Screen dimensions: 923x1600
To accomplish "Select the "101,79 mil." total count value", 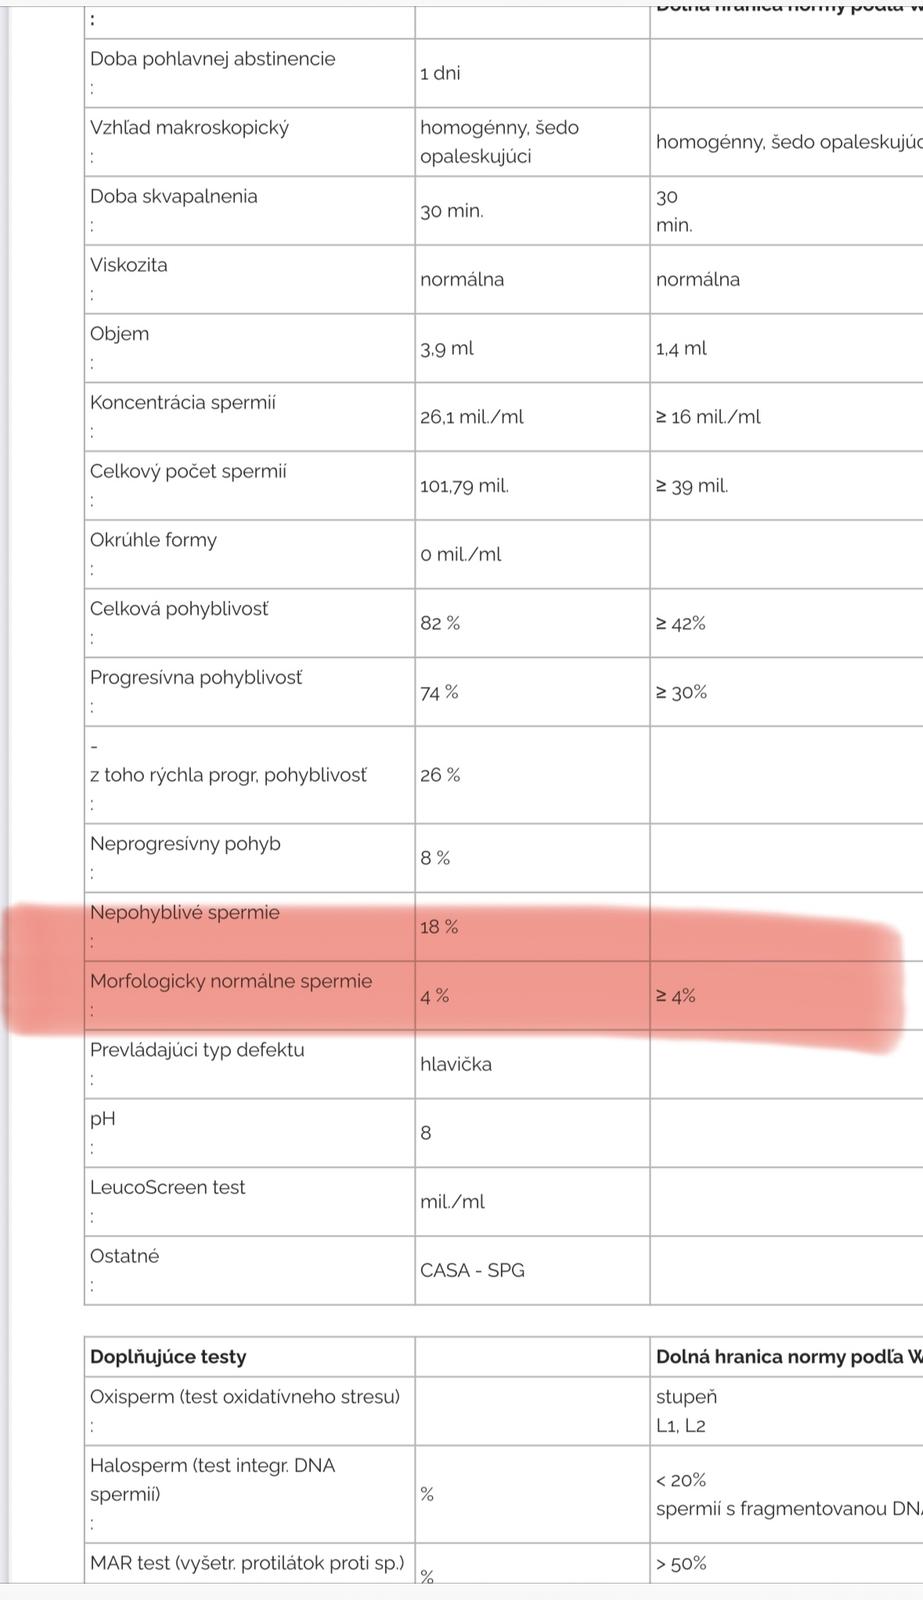I will point(464,486).
